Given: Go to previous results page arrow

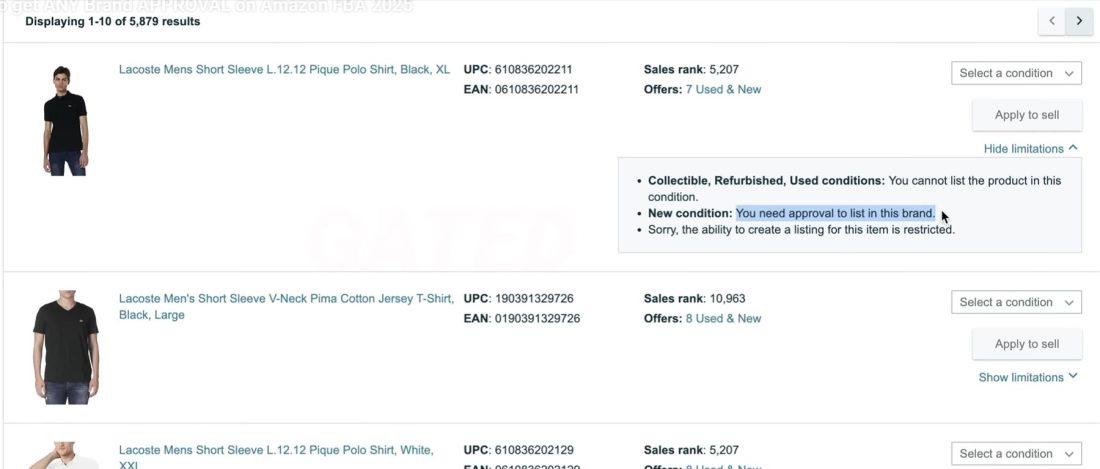Looking at the screenshot, I should coord(1051,20).
